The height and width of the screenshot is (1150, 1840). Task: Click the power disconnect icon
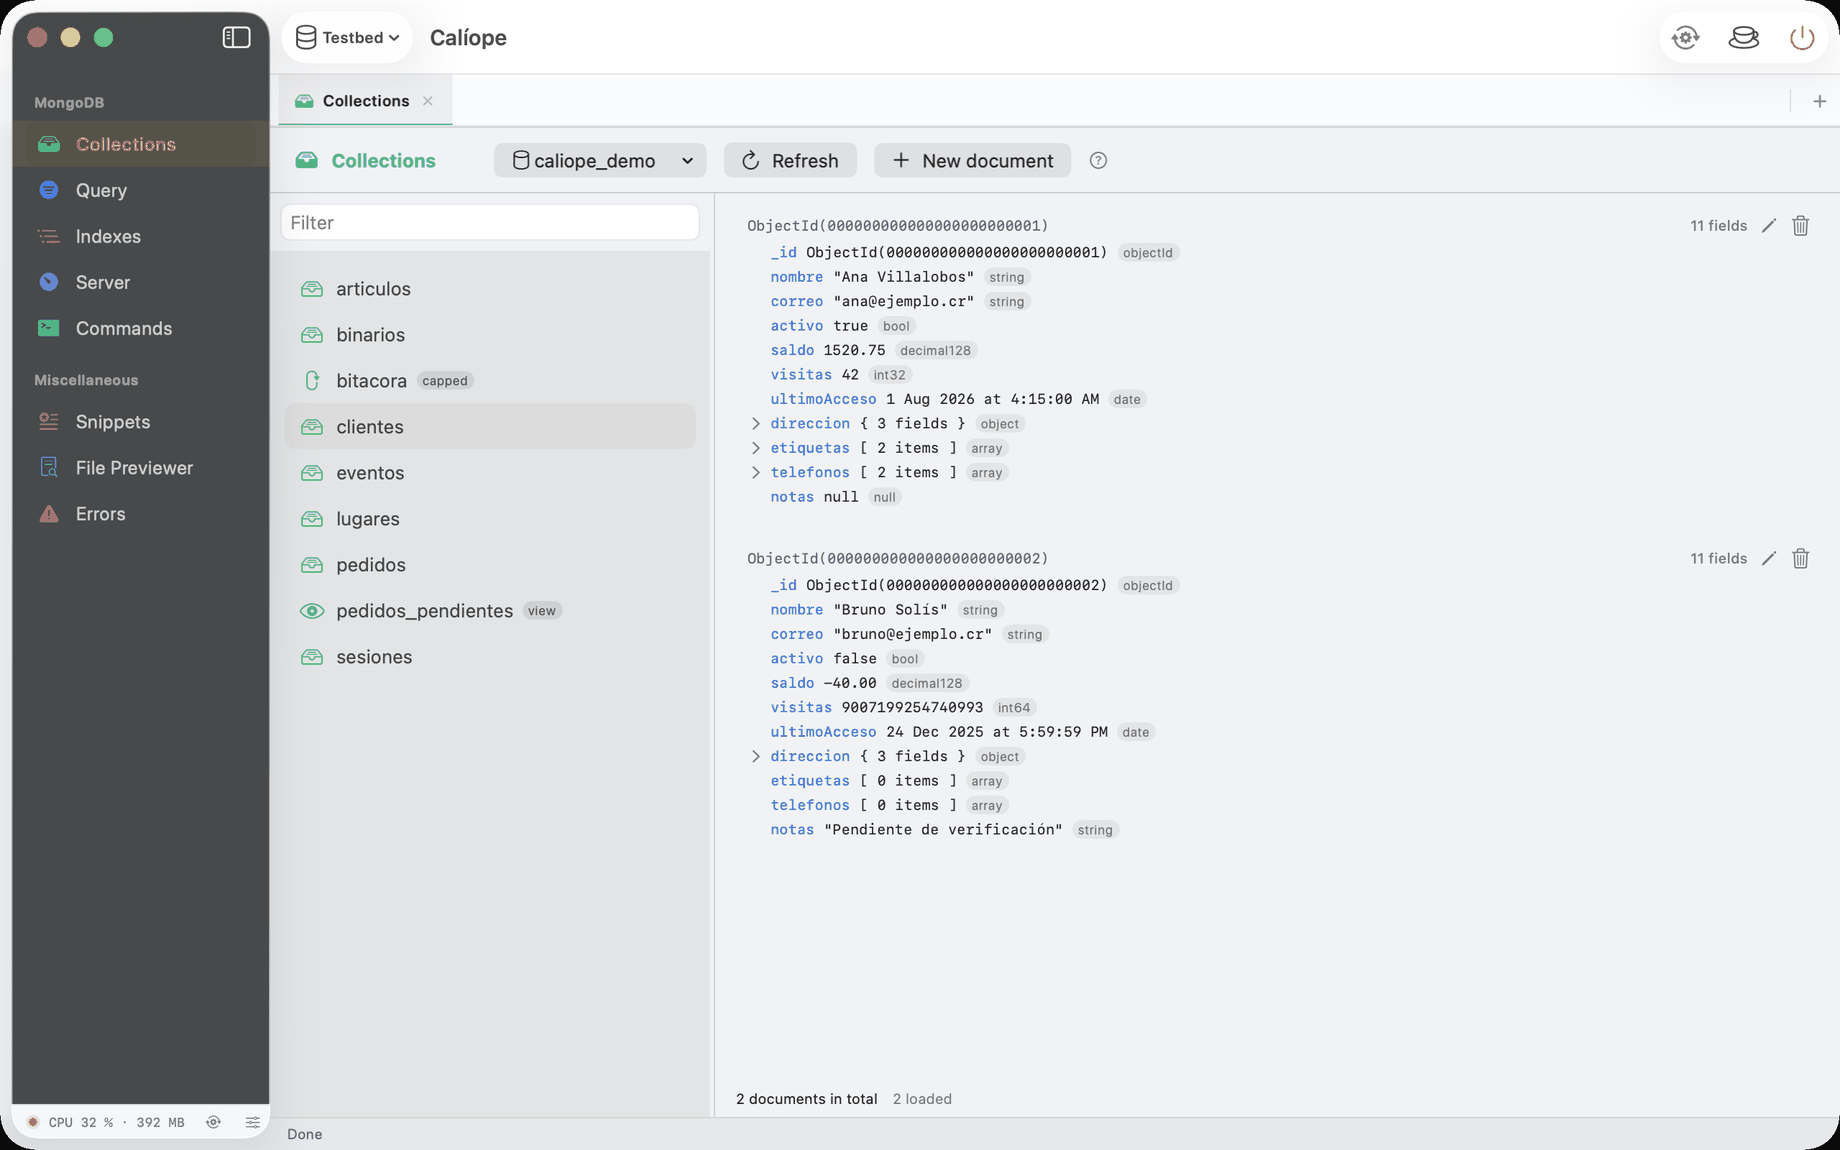click(1802, 38)
